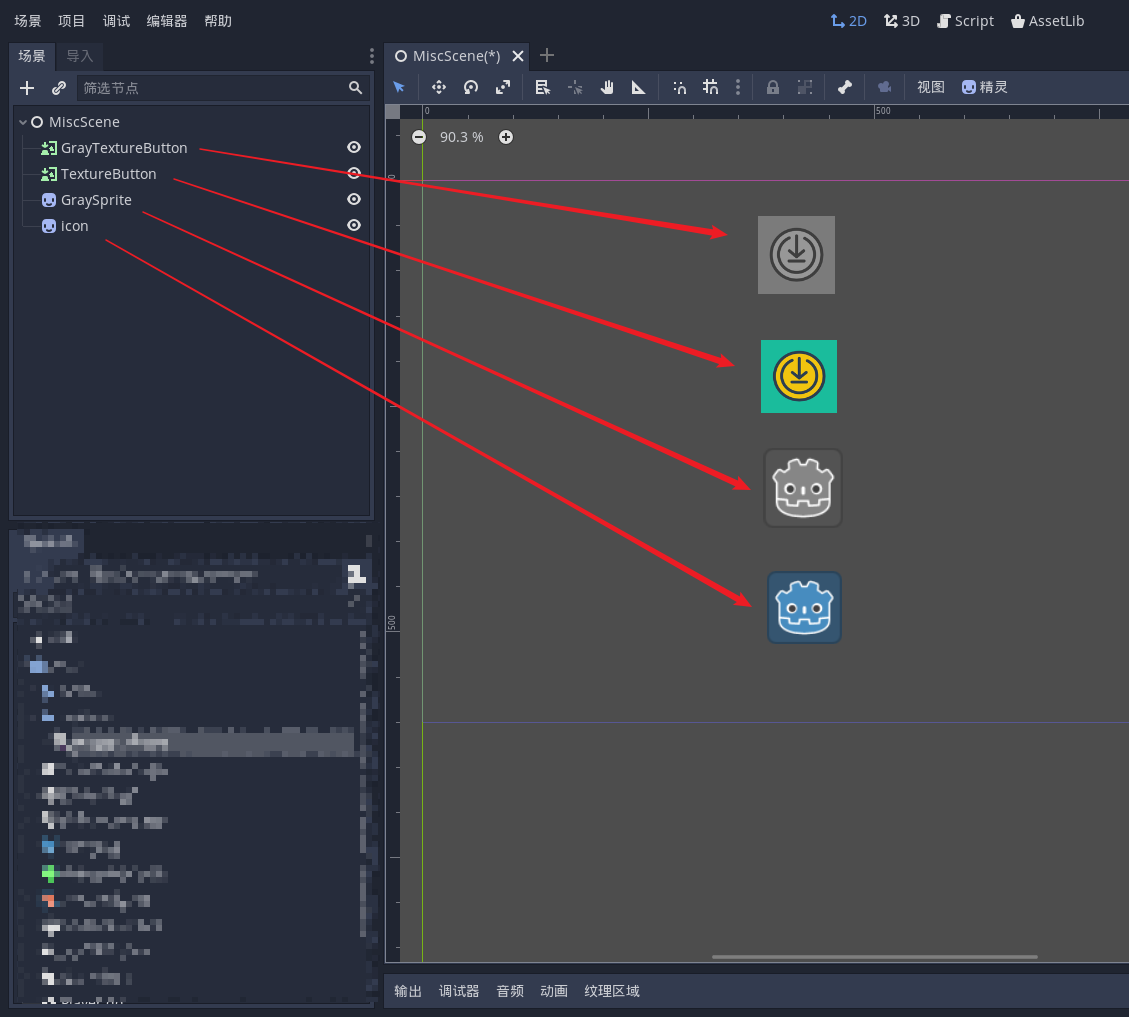The image size is (1129, 1017).
Task: Add a new scene tab
Action: (546, 55)
